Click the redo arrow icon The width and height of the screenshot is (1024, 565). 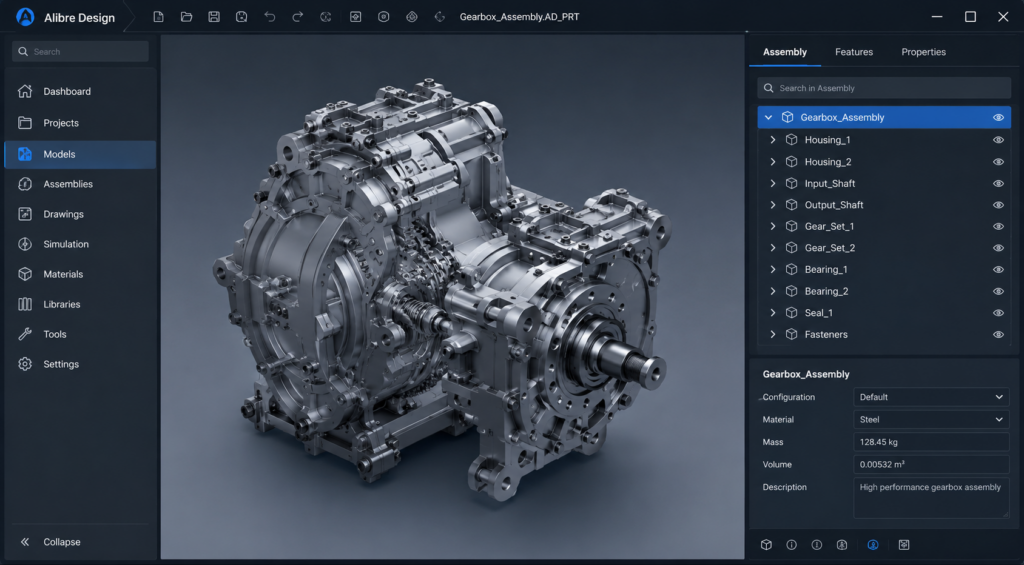pos(297,17)
